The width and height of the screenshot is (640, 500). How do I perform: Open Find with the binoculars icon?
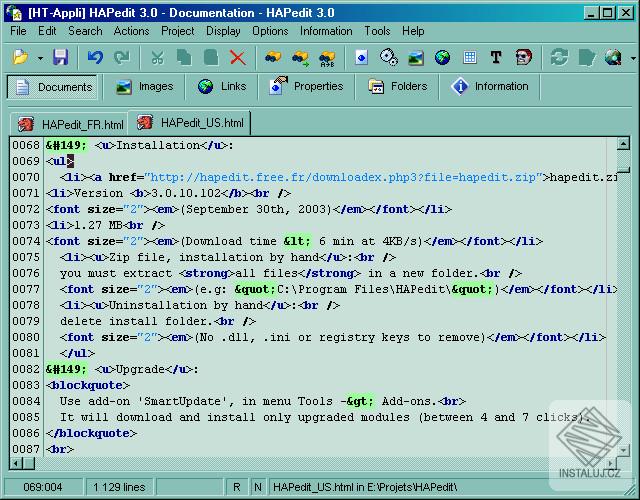[273, 57]
